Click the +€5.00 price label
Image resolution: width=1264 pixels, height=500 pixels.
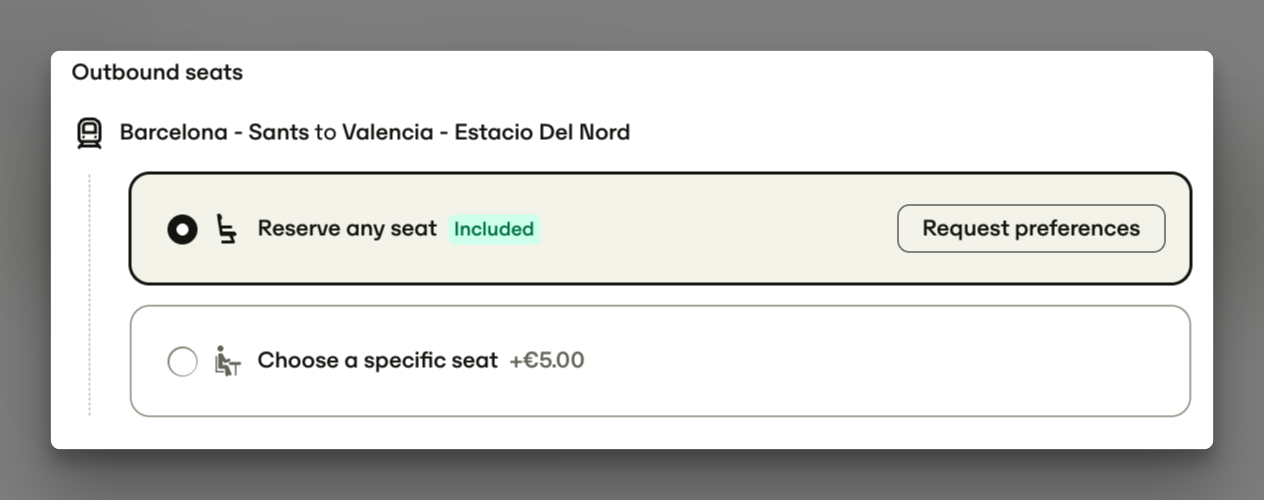[547, 360]
